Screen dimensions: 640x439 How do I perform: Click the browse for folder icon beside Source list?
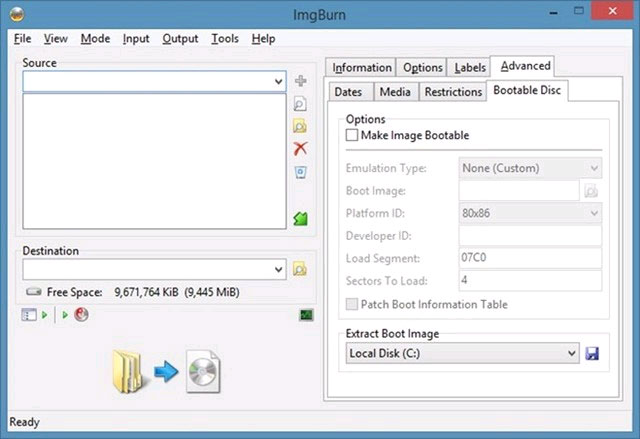pos(300,126)
